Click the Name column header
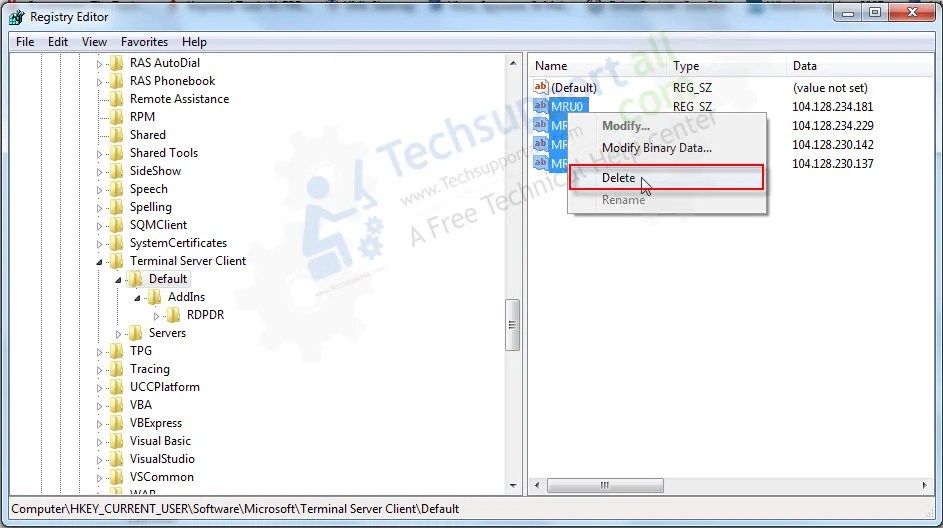The width and height of the screenshot is (943, 528). pyautogui.click(x=597, y=66)
